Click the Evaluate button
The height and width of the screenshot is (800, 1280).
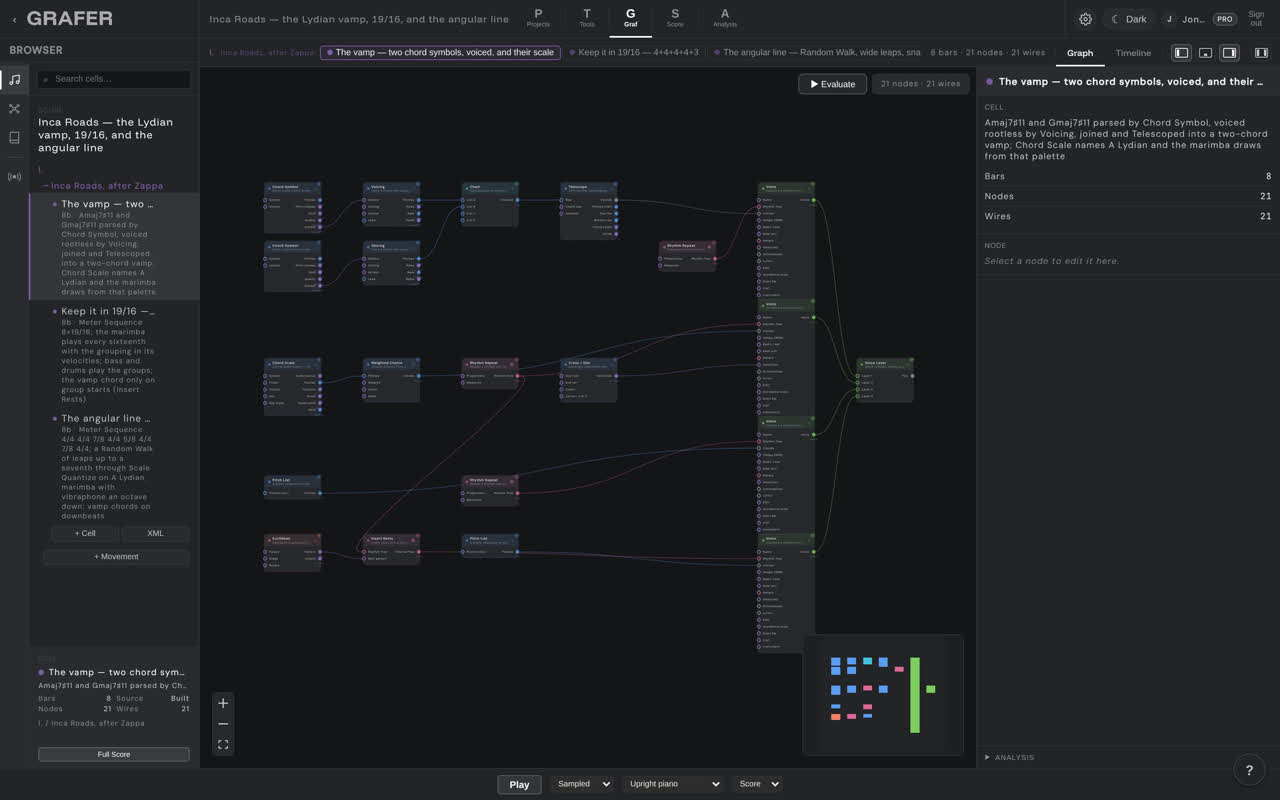[x=833, y=84]
